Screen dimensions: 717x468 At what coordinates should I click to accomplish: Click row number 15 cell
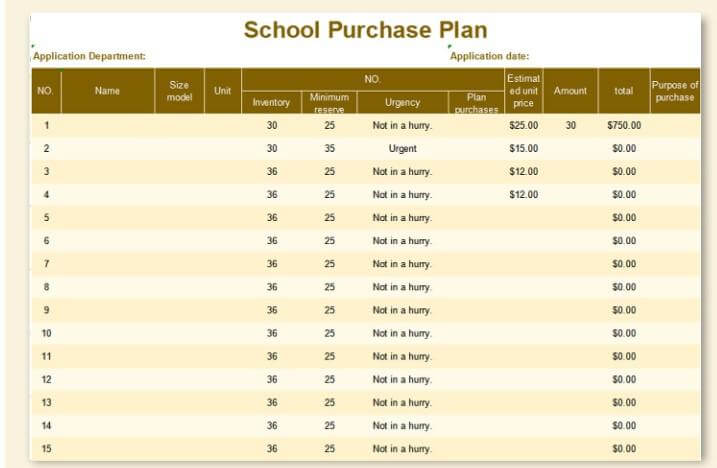tap(46, 449)
